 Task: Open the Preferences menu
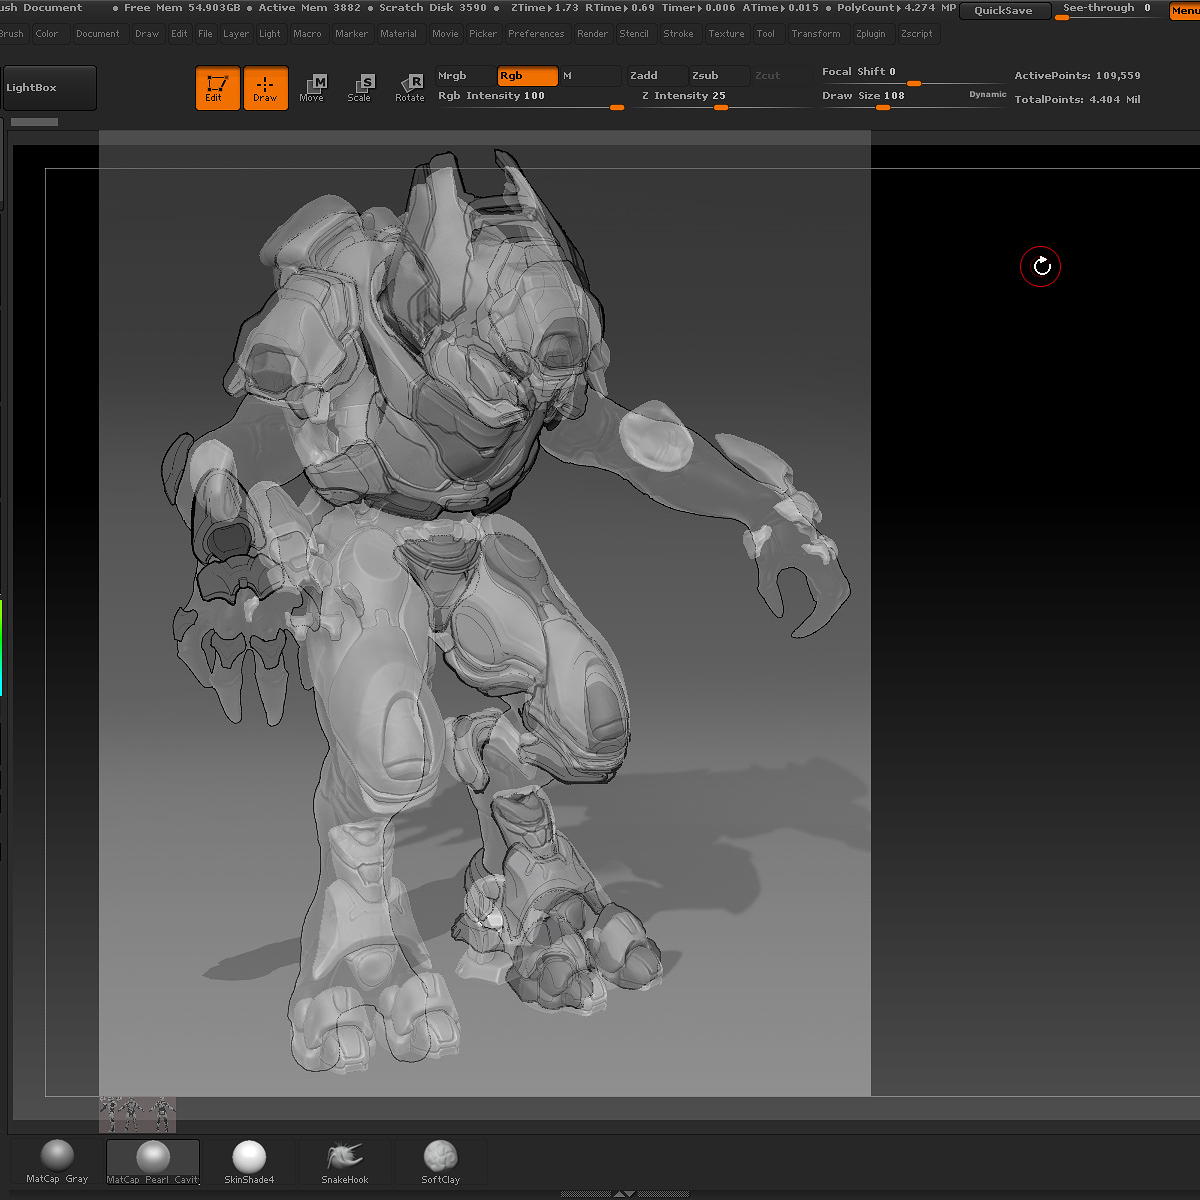537,34
